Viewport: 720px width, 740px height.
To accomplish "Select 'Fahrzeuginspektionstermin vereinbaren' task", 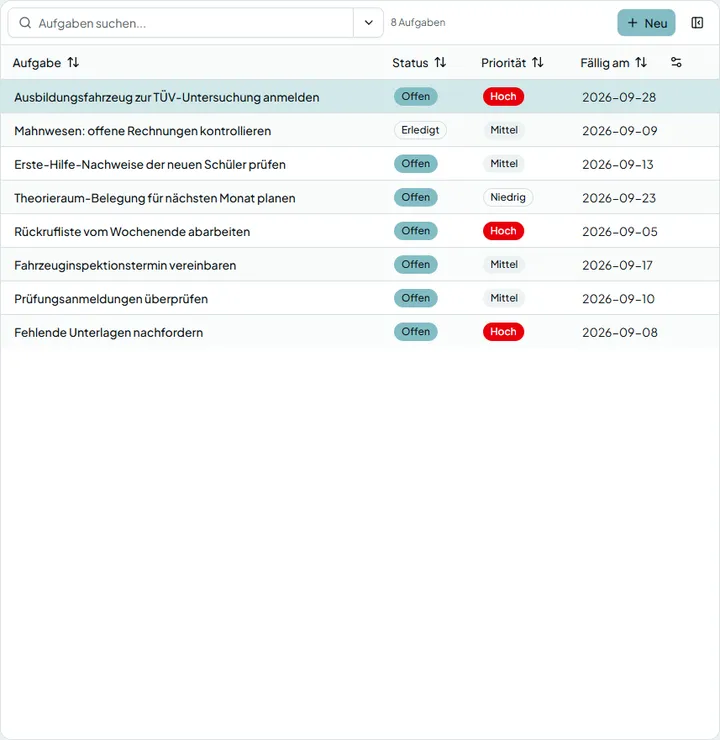I will (360, 265).
